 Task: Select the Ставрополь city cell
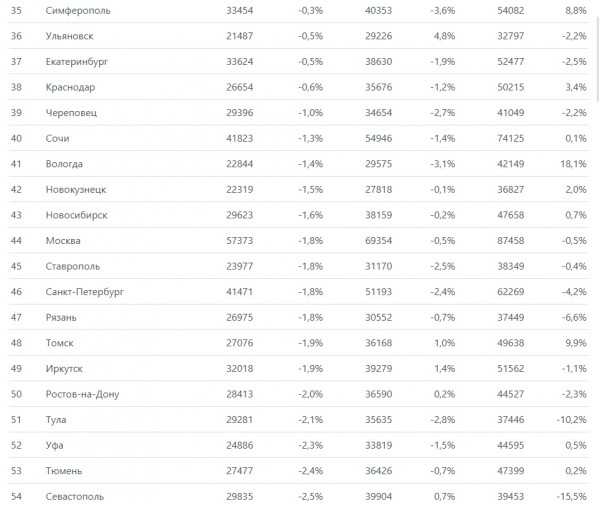pos(73,266)
